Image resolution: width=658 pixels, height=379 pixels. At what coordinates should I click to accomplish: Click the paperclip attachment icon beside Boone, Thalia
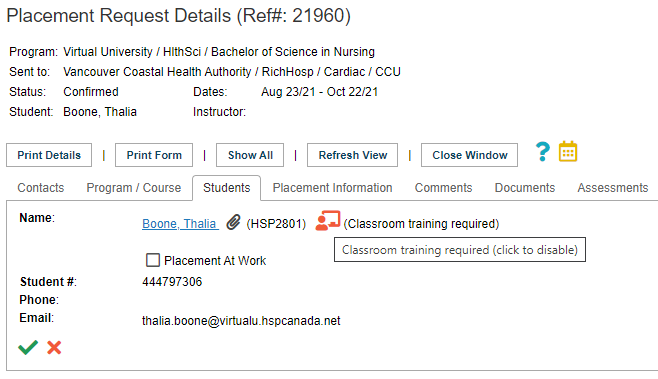pyautogui.click(x=233, y=222)
